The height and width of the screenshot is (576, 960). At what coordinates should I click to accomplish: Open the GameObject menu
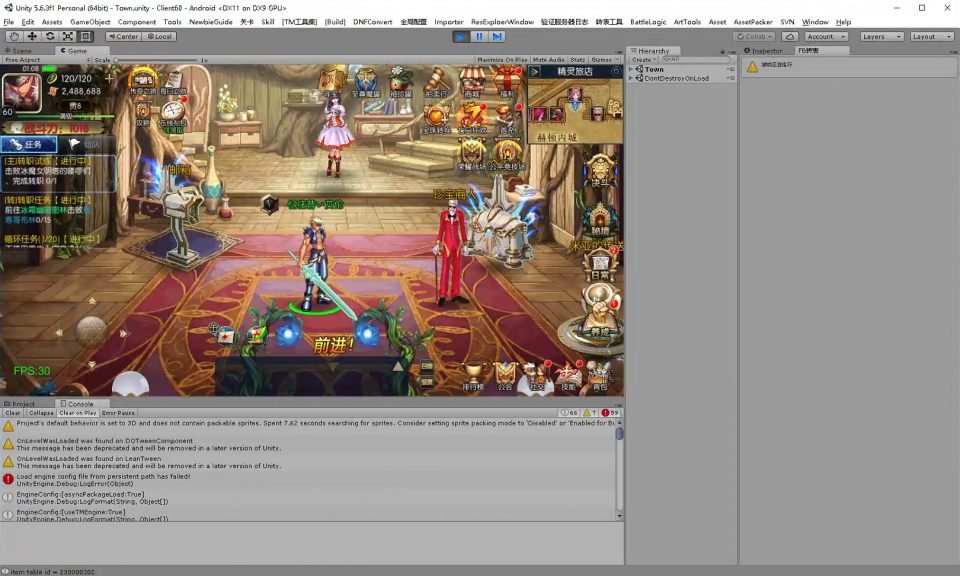click(90, 21)
